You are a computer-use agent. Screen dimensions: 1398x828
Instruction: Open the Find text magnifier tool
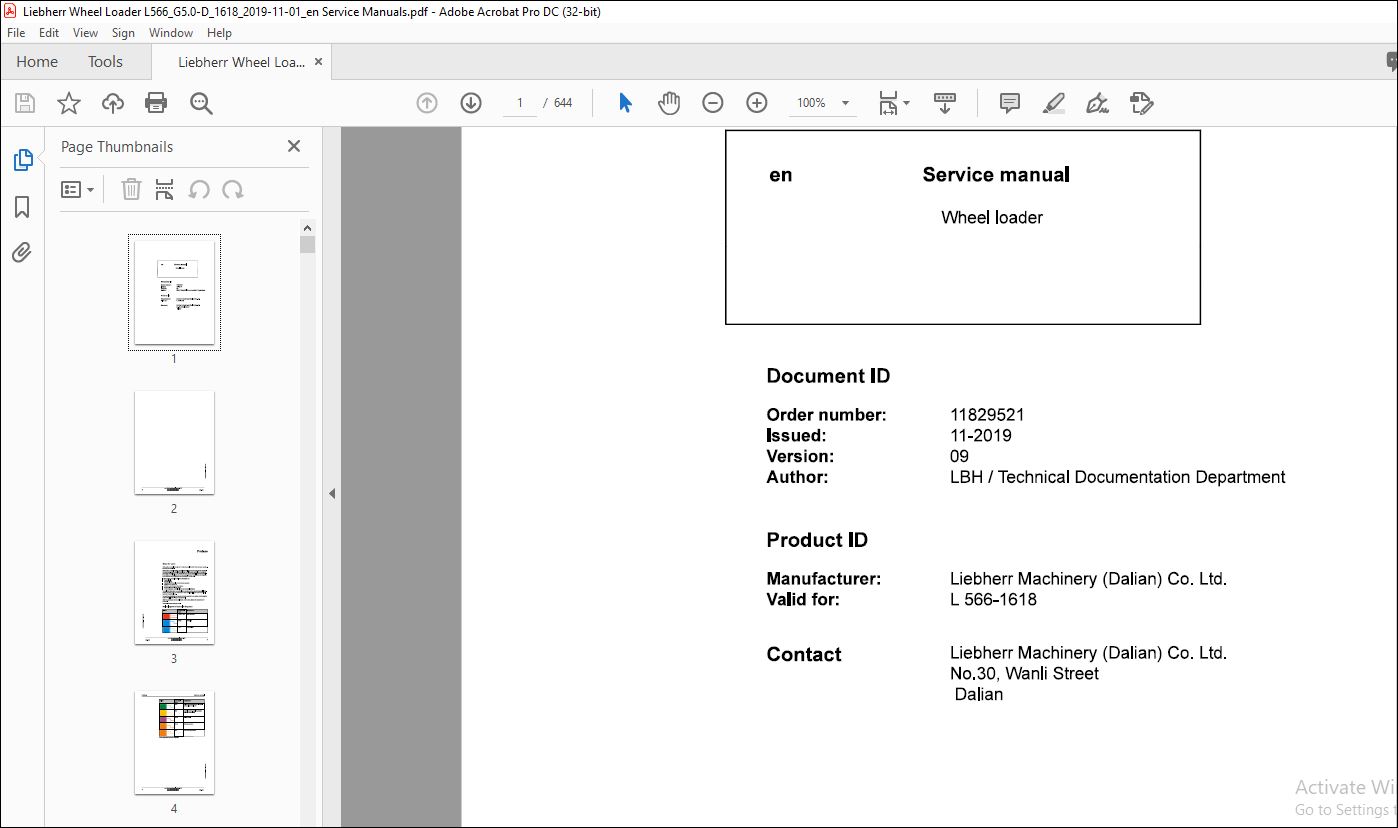click(201, 103)
